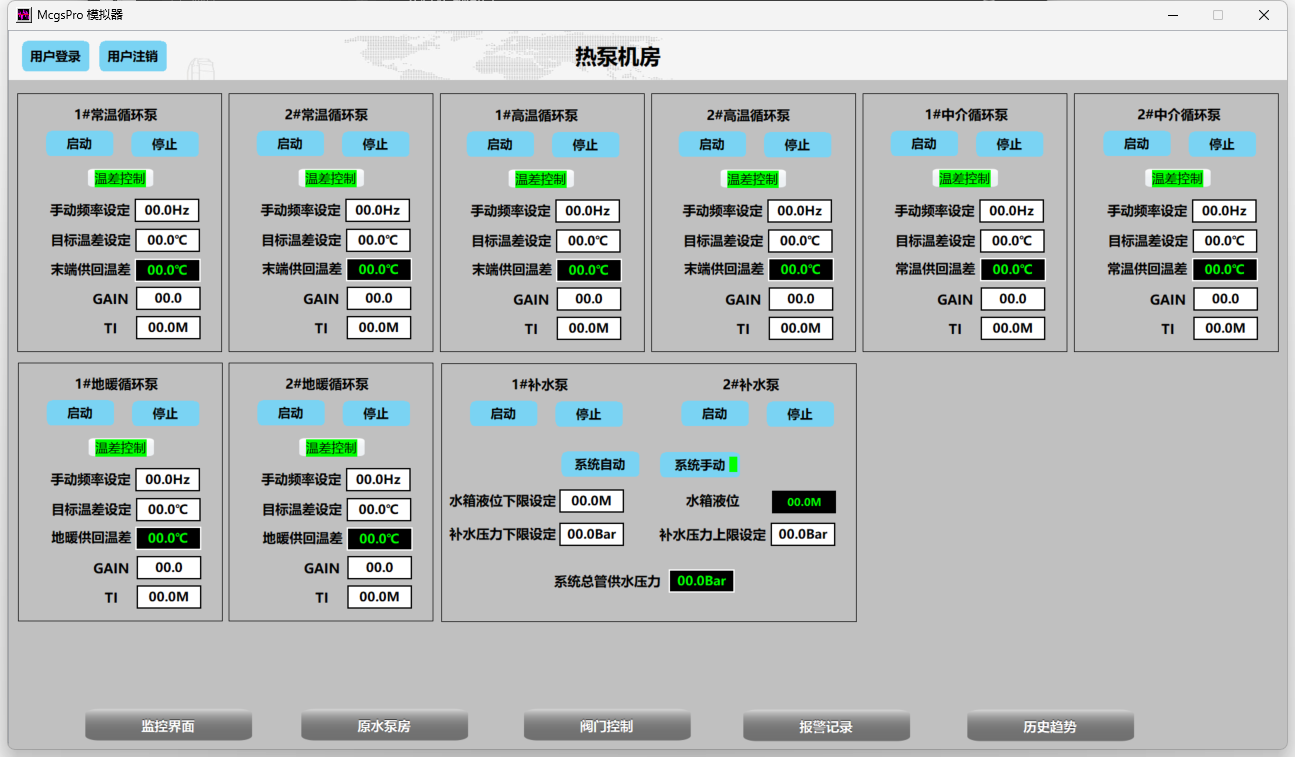Toggle 温差控制 for 2#中介循环泵

pyautogui.click(x=1177, y=178)
